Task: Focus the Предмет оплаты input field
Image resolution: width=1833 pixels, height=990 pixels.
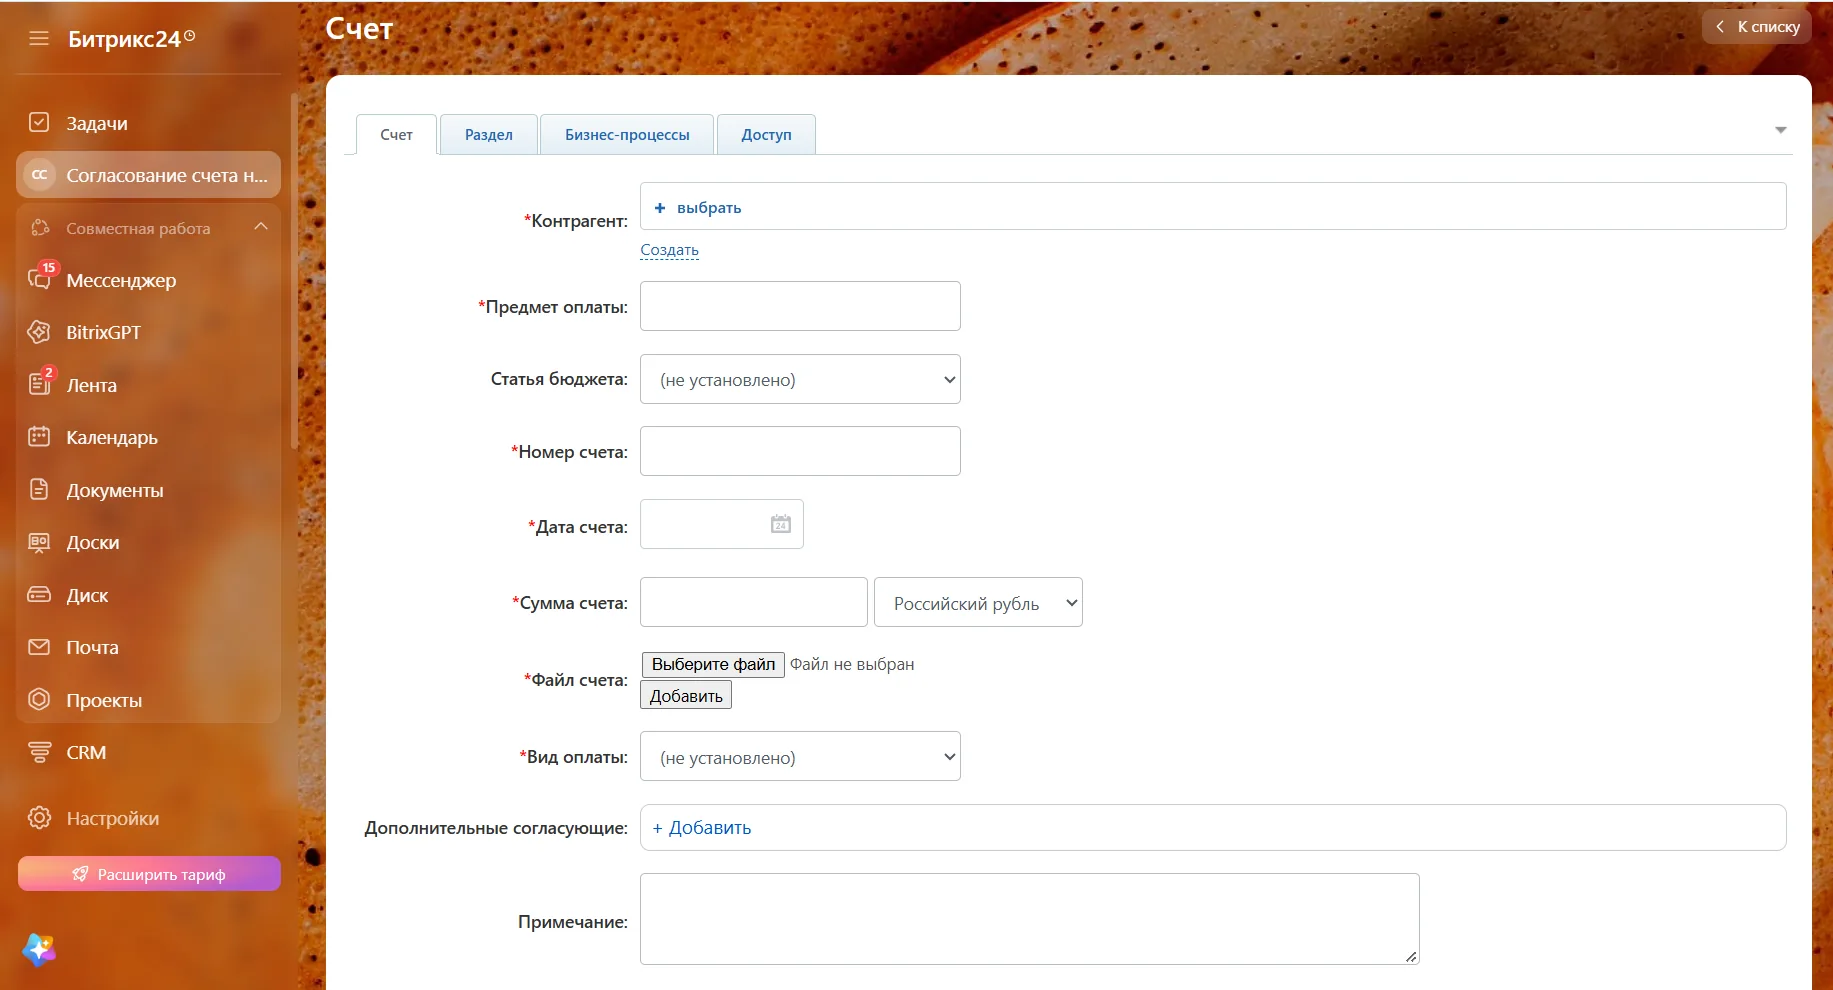Action: 800,306
